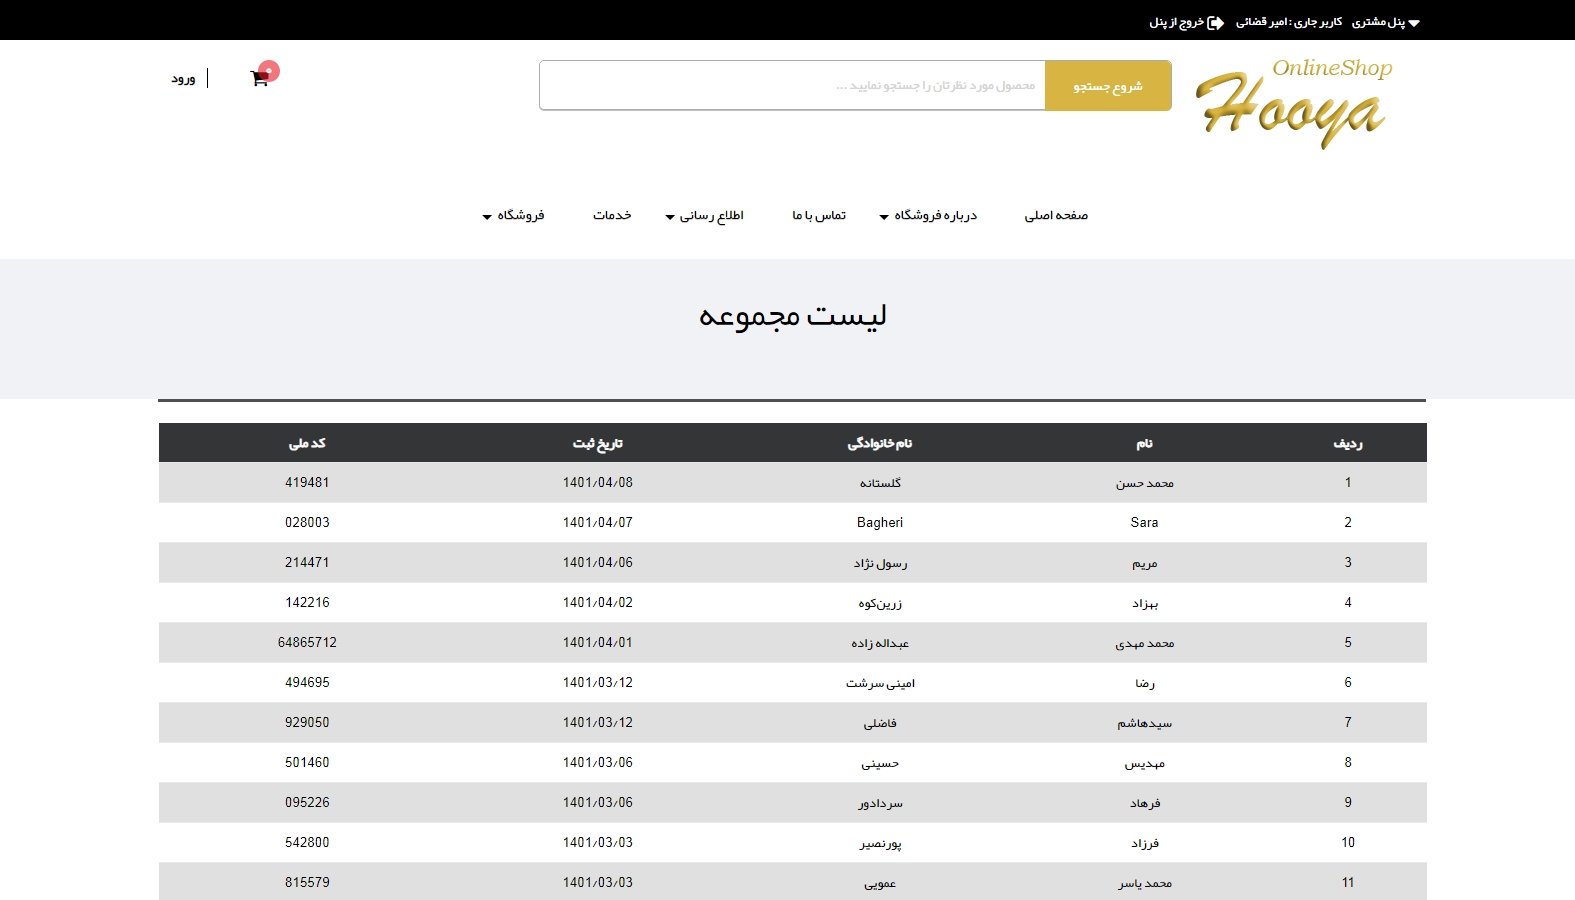The width and height of the screenshot is (1575, 900).
Task: Click the ورود login link
Action: pyautogui.click(x=183, y=79)
